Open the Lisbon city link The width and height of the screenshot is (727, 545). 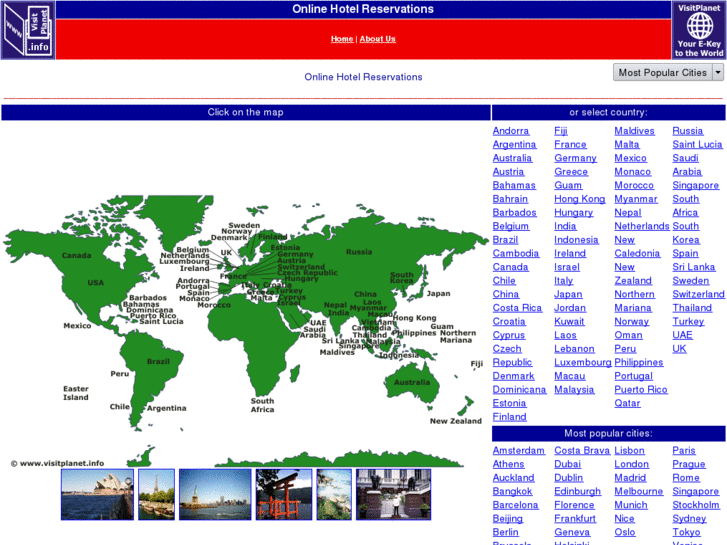click(x=629, y=451)
